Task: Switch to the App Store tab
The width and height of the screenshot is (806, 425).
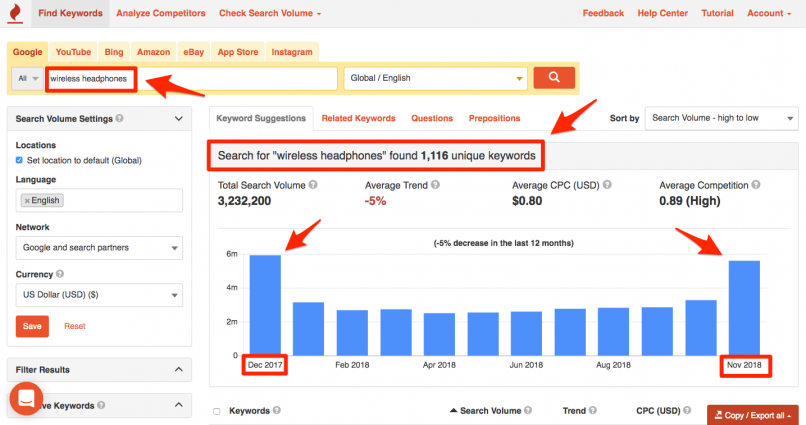Action: 237,52
